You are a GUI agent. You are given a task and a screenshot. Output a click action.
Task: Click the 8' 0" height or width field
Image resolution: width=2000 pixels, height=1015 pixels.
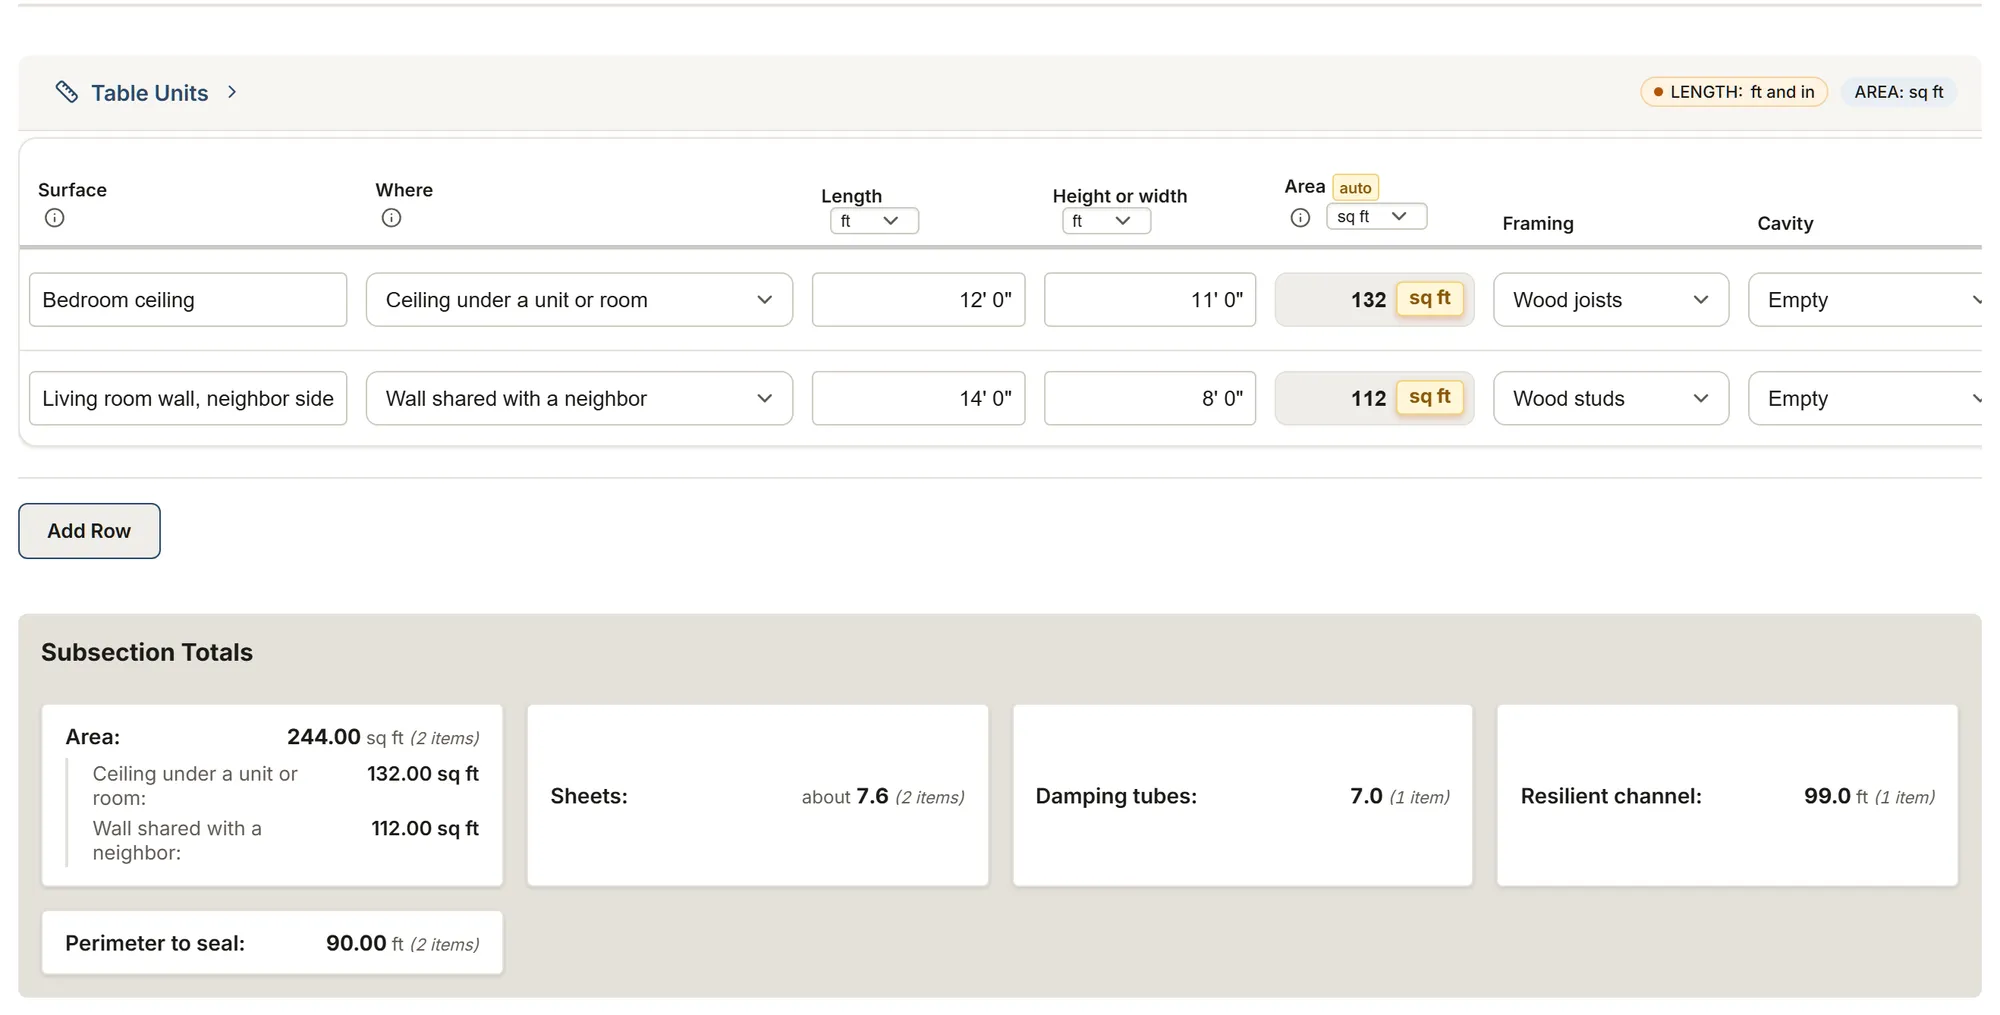pos(1150,398)
